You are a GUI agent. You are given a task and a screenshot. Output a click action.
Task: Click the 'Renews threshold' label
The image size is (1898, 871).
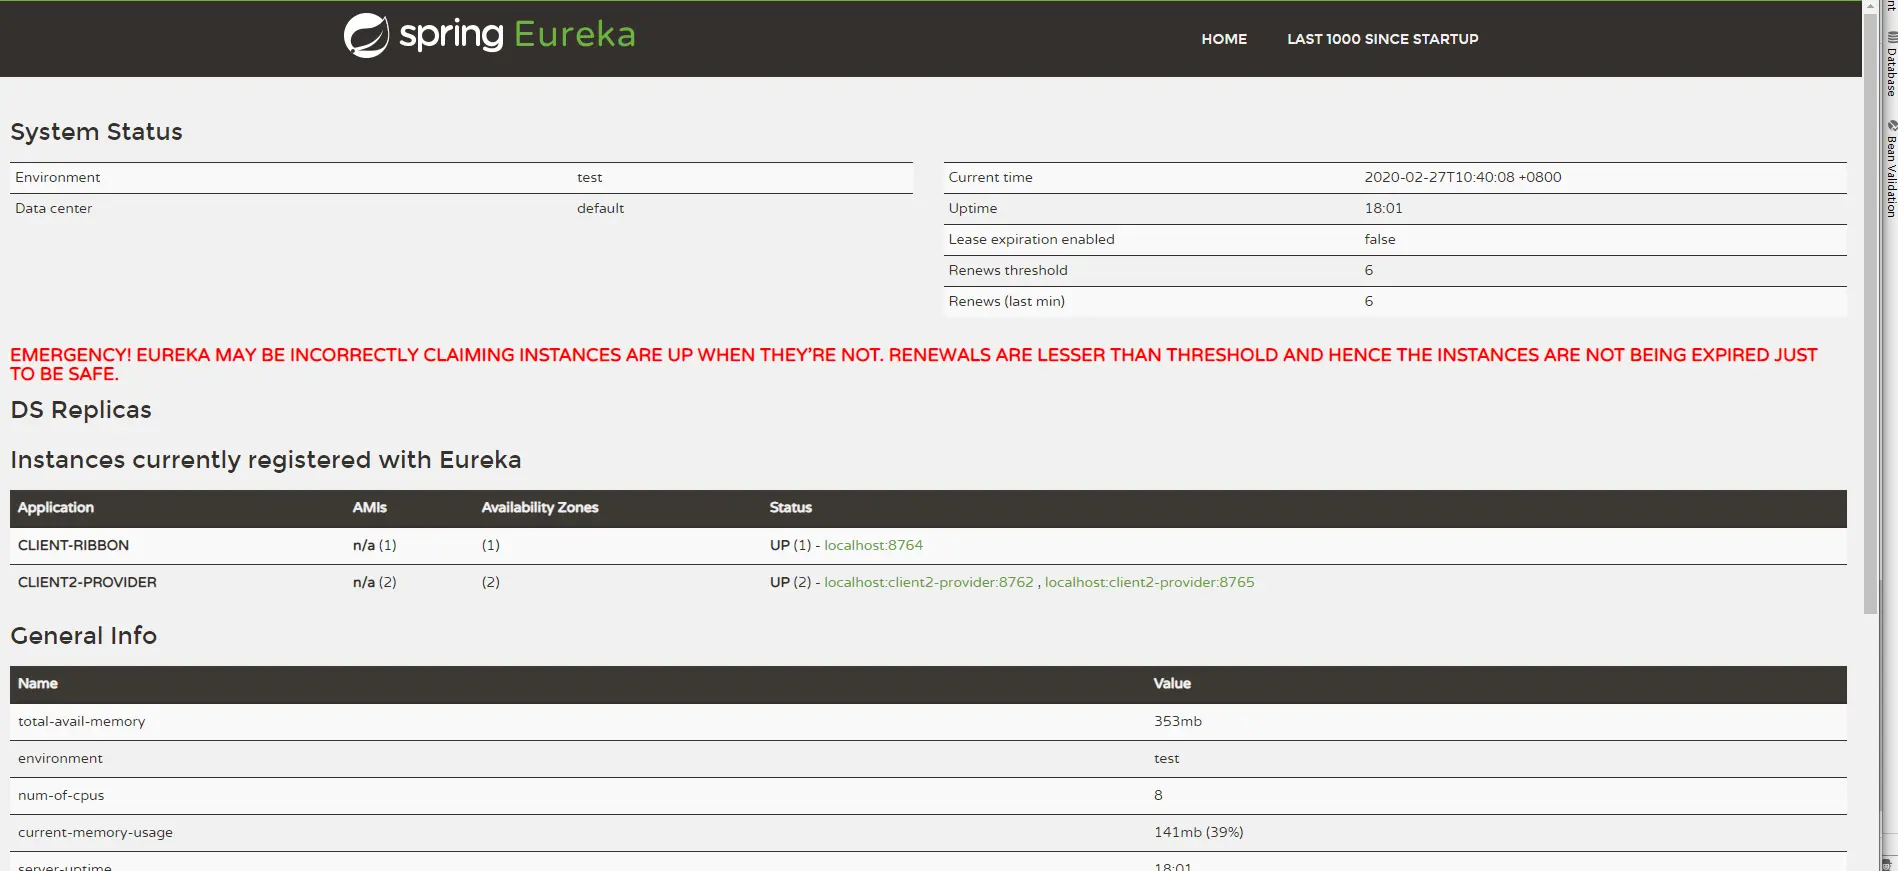coord(1008,270)
